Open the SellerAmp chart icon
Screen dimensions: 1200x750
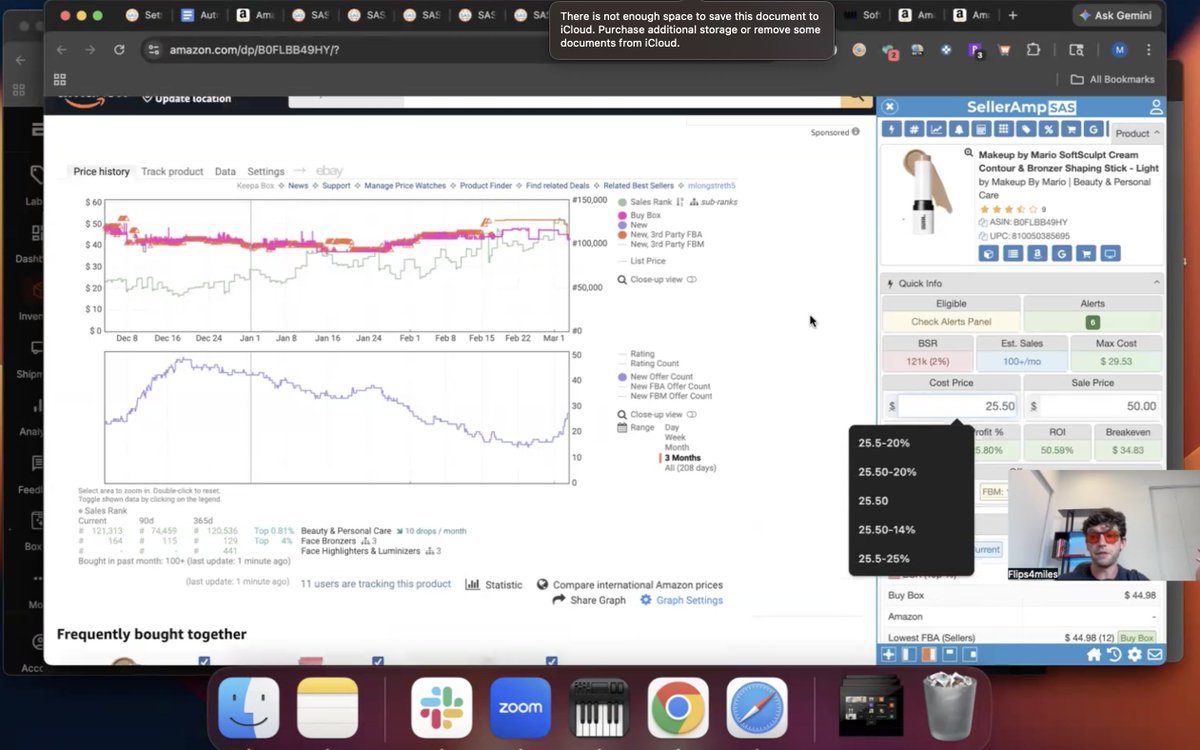[x=937, y=129]
